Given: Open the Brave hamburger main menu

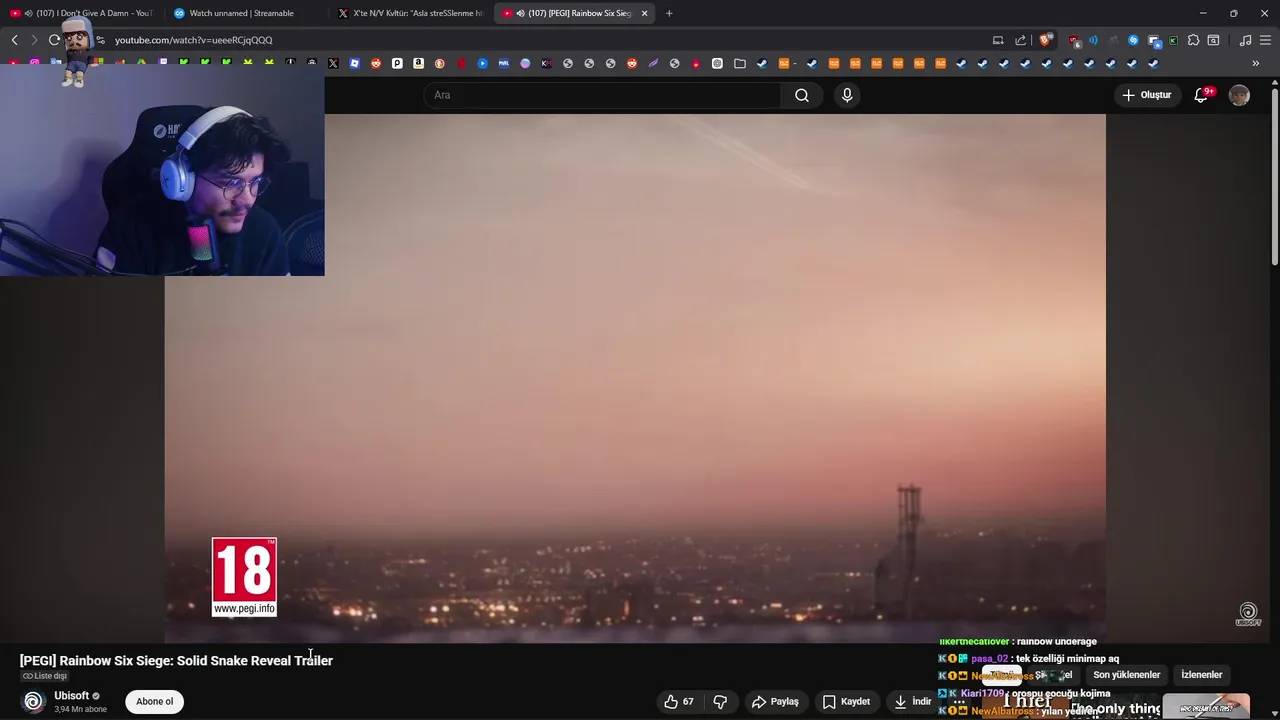Looking at the screenshot, I should point(1266,40).
